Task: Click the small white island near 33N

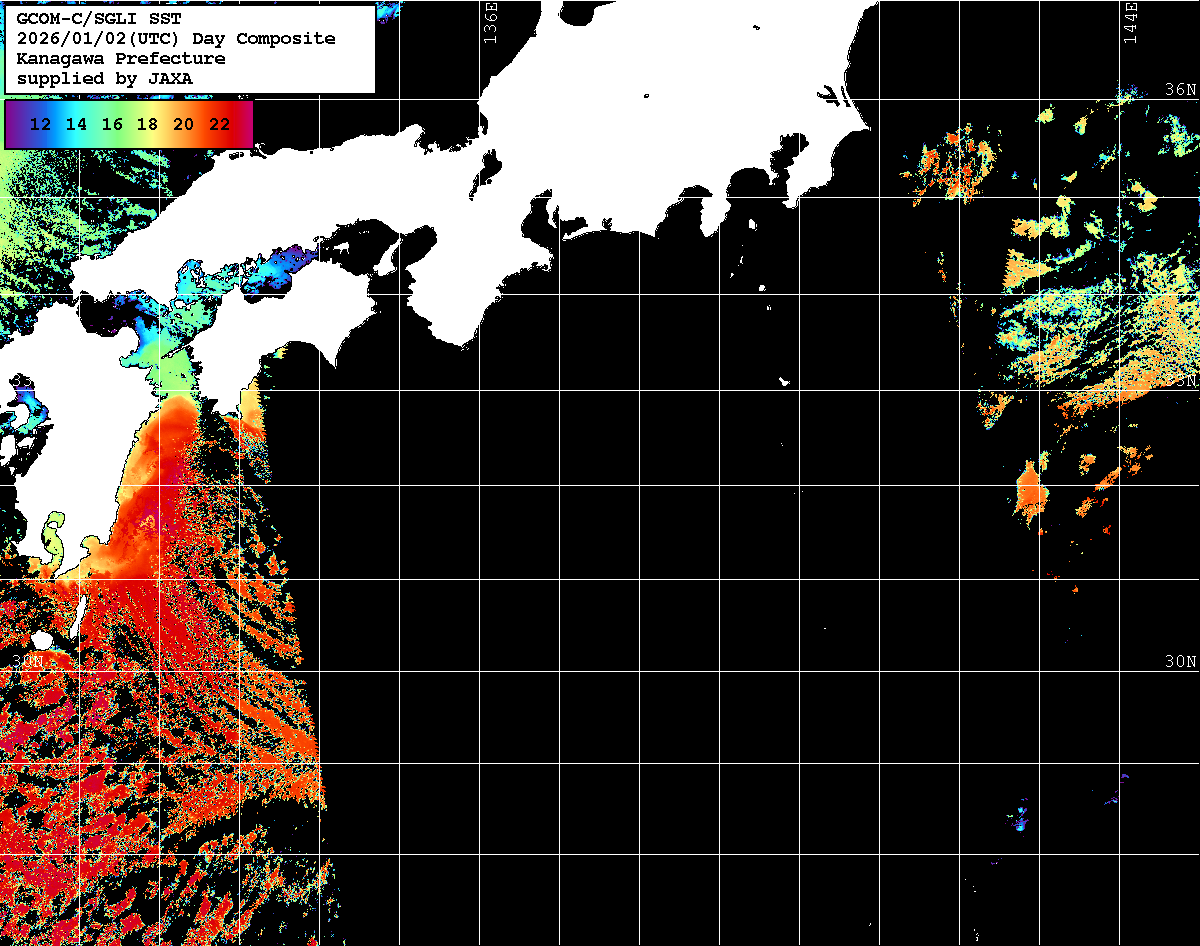Action: click(x=786, y=381)
